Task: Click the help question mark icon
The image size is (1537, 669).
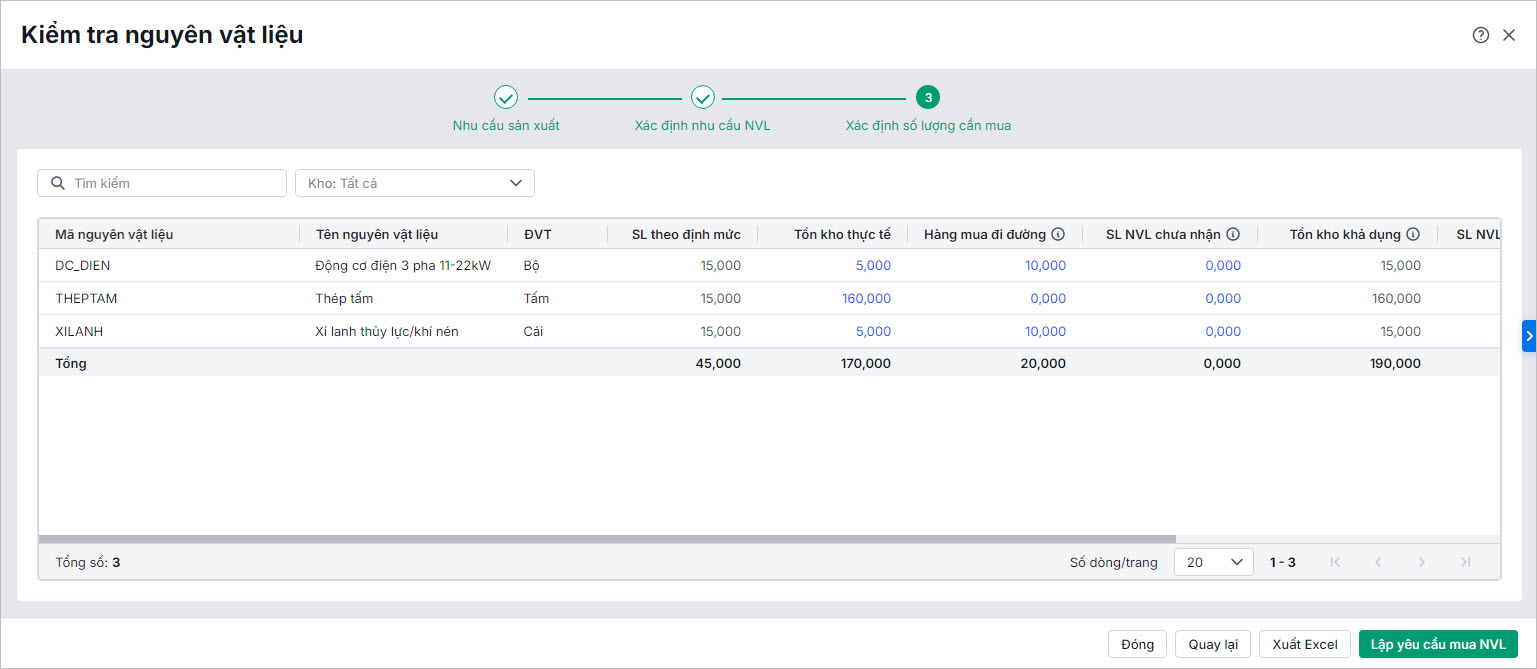Action: point(1481,35)
